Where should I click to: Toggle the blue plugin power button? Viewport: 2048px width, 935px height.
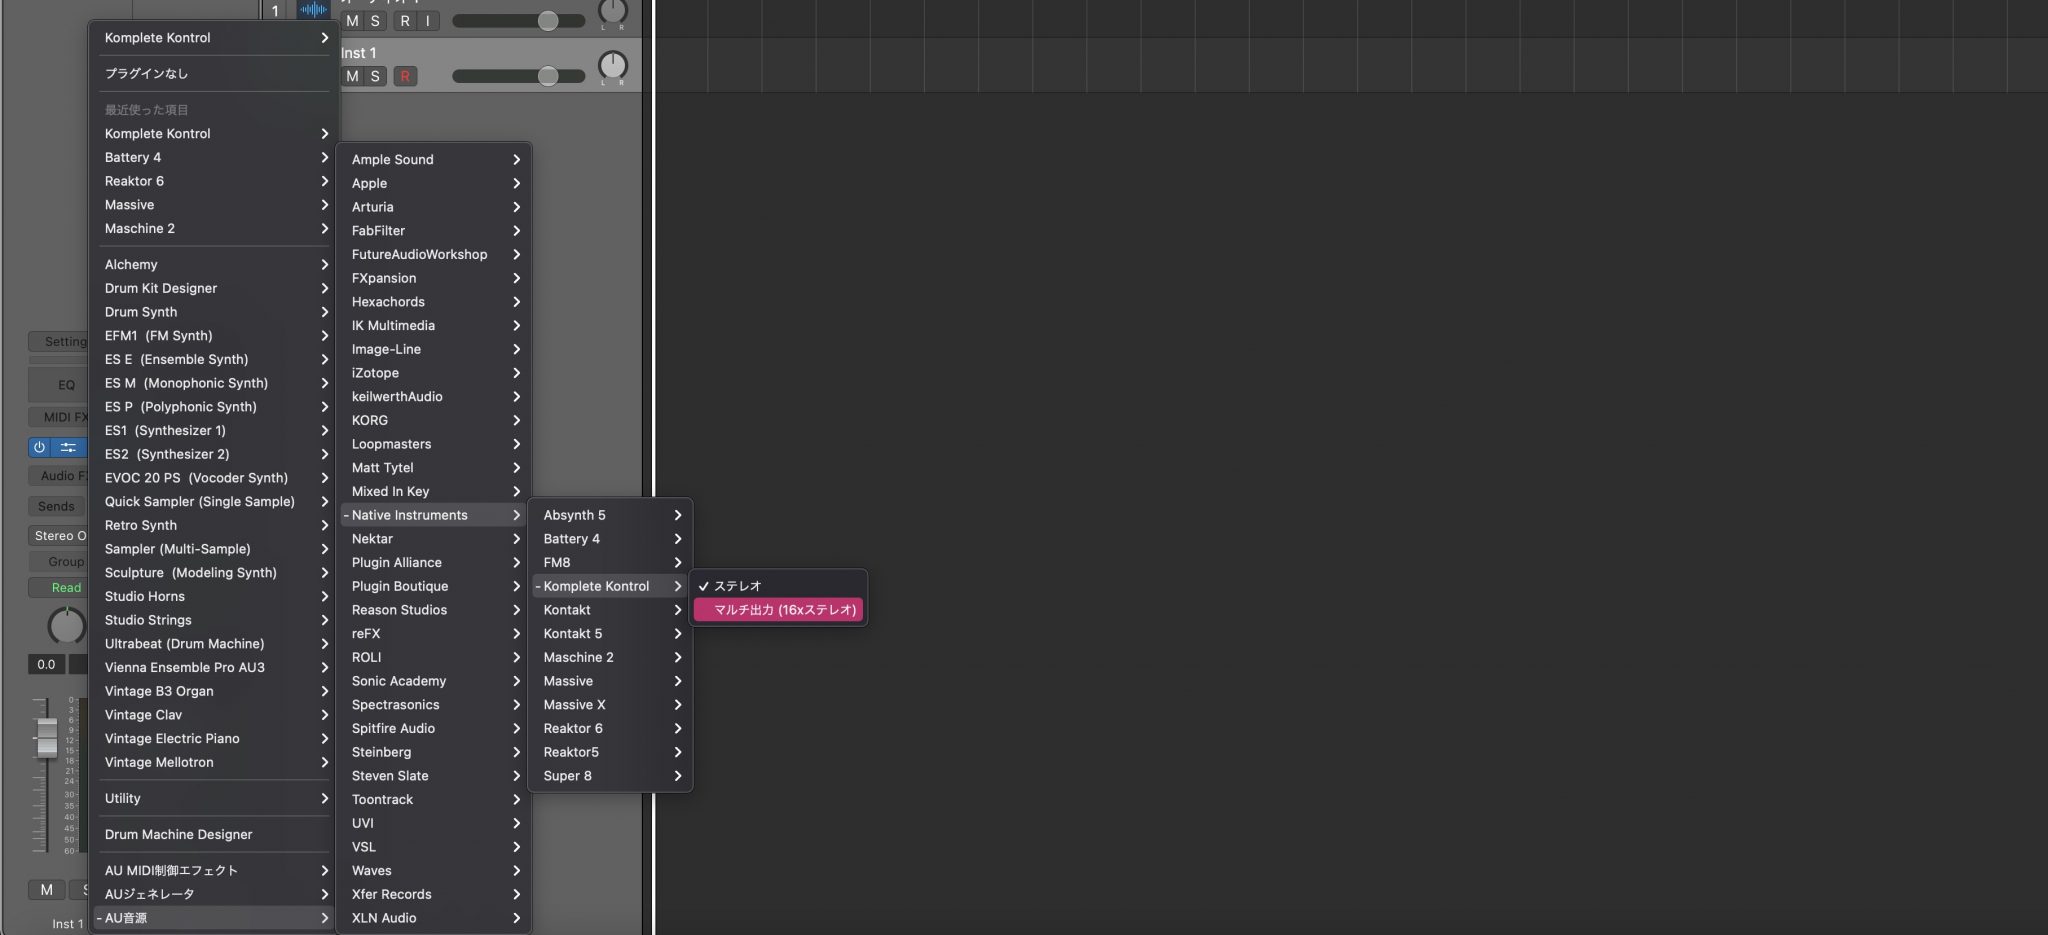(40, 447)
